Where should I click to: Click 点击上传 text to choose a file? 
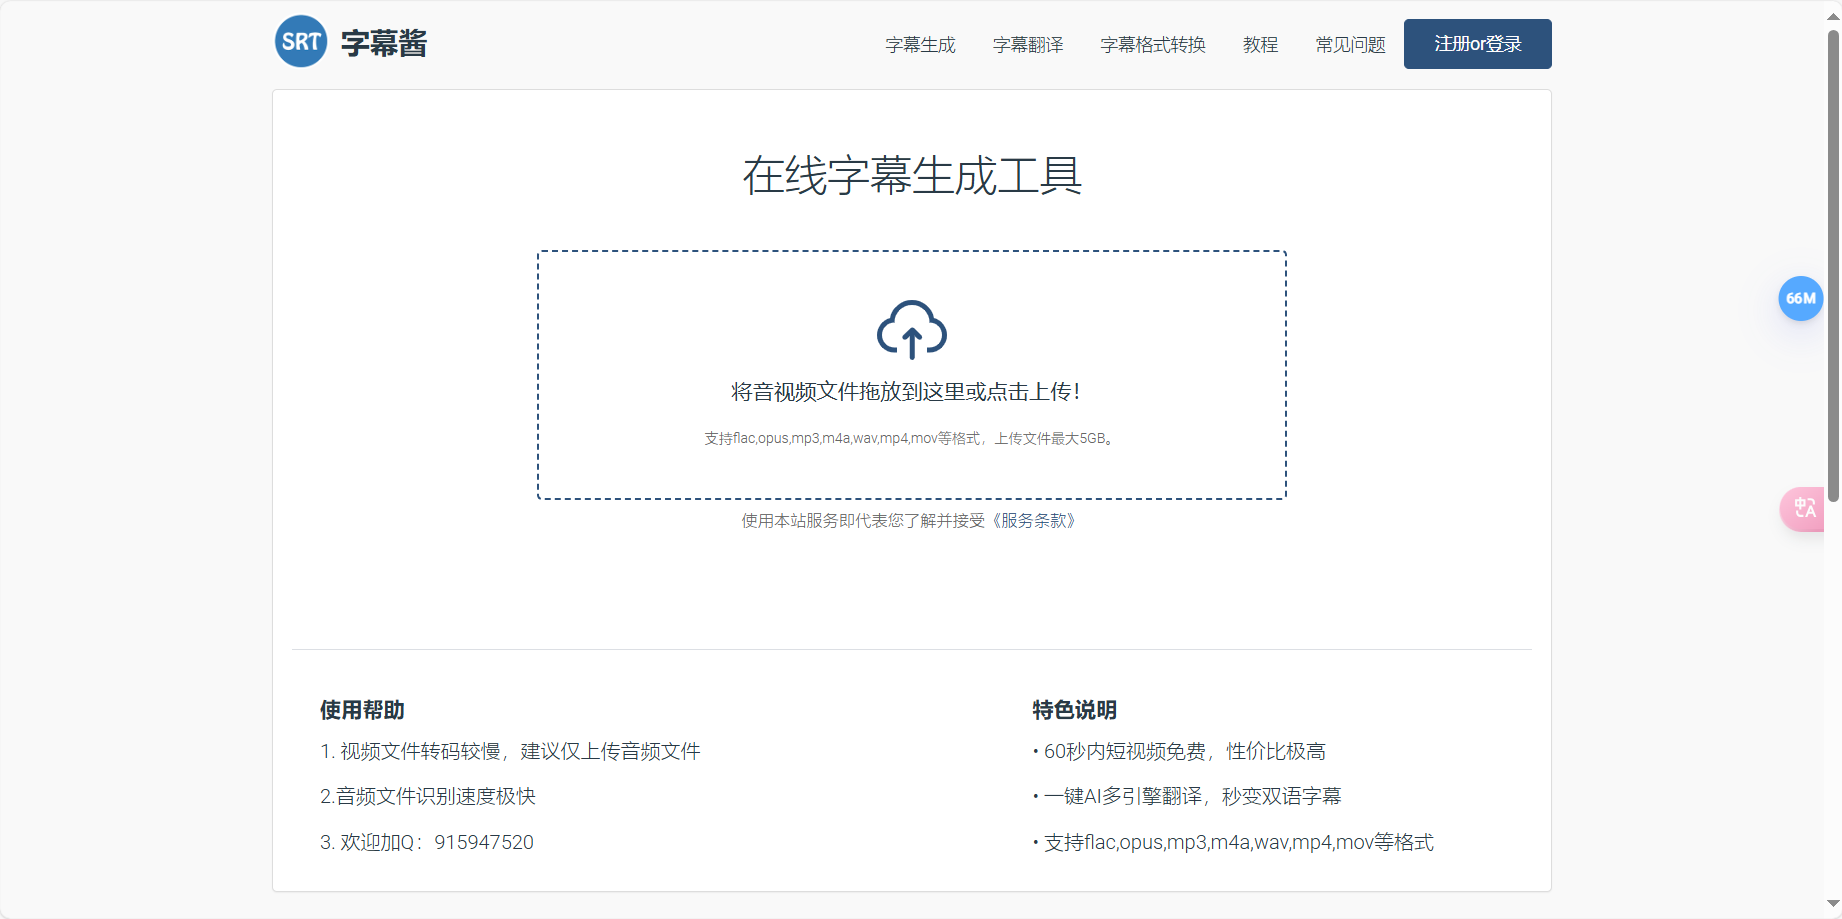tap(1030, 392)
